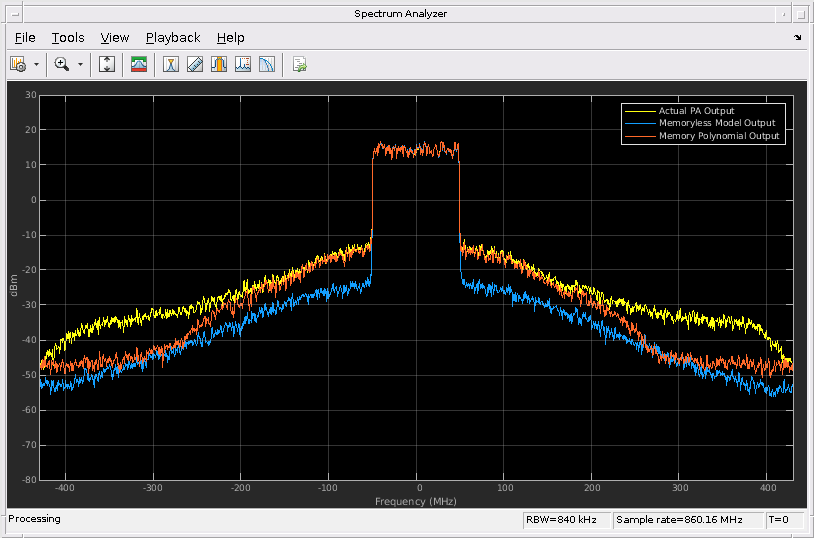Expand the zoom tool dropdown arrow
The width and height of the screenshot is (814, 538).
(x=80, y=65)
